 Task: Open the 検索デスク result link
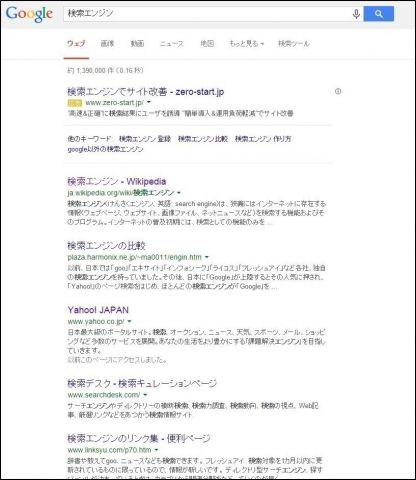point(142,383)
